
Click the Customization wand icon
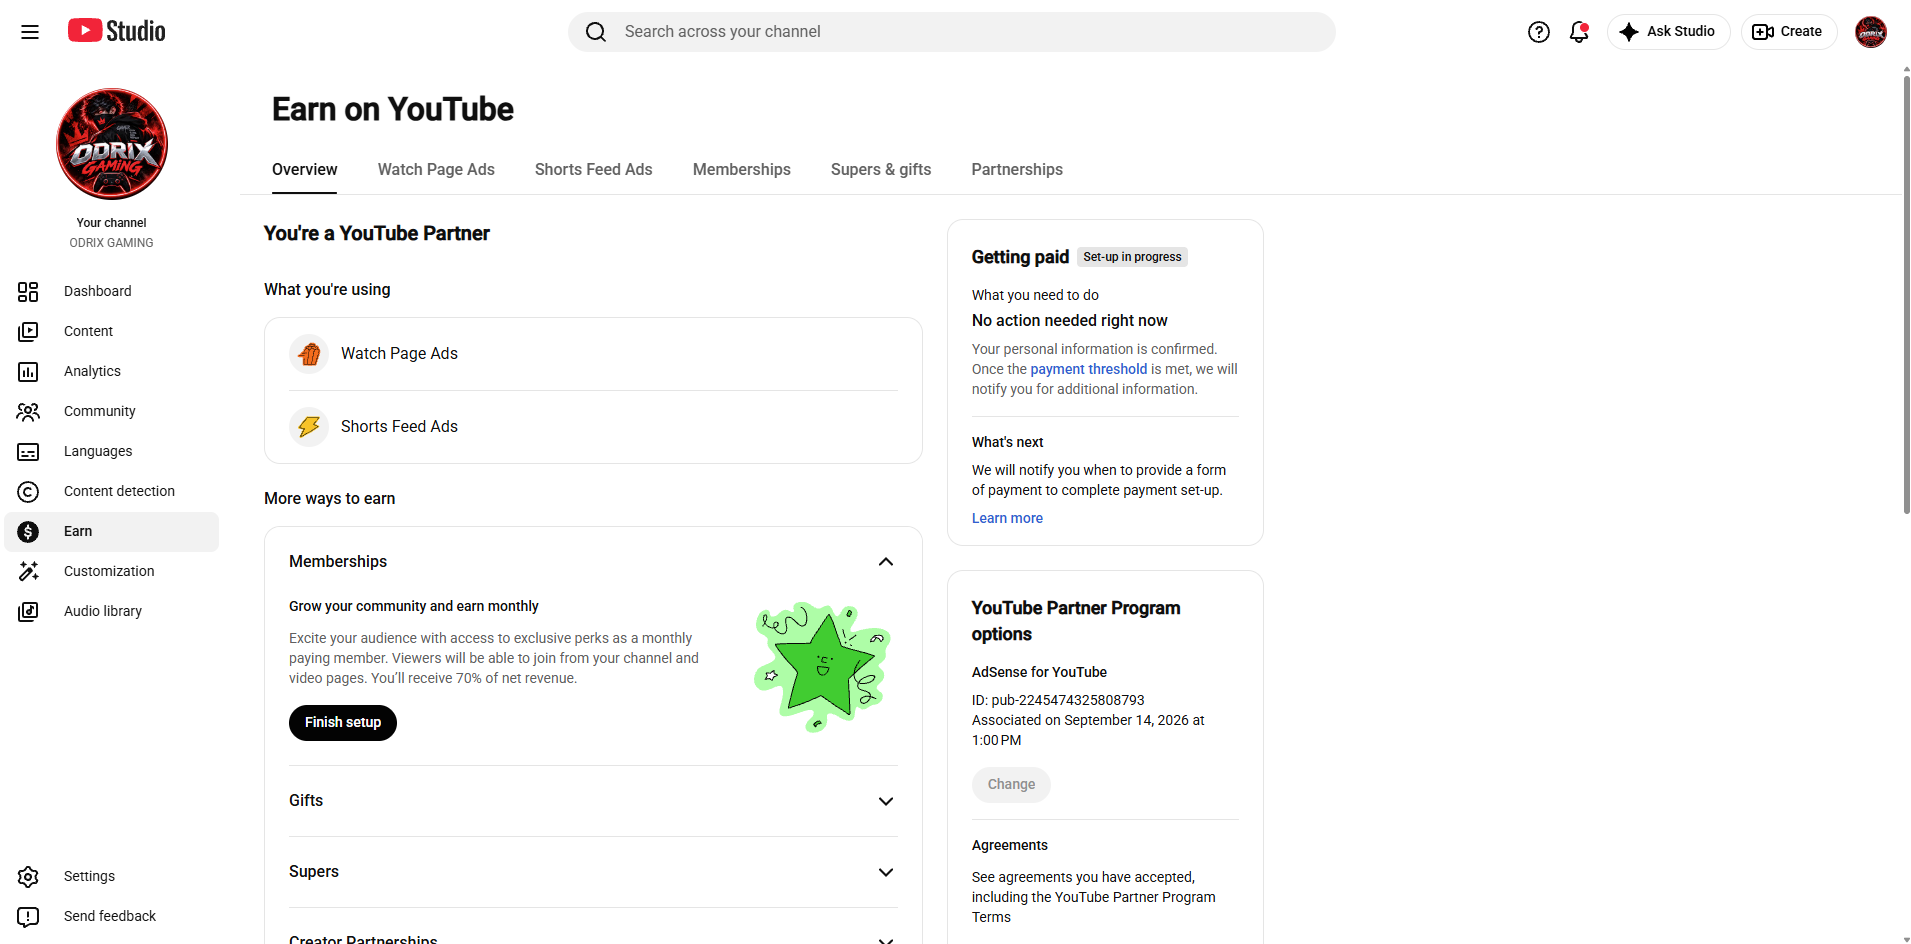pyautogui.click(x=28, y=571)
